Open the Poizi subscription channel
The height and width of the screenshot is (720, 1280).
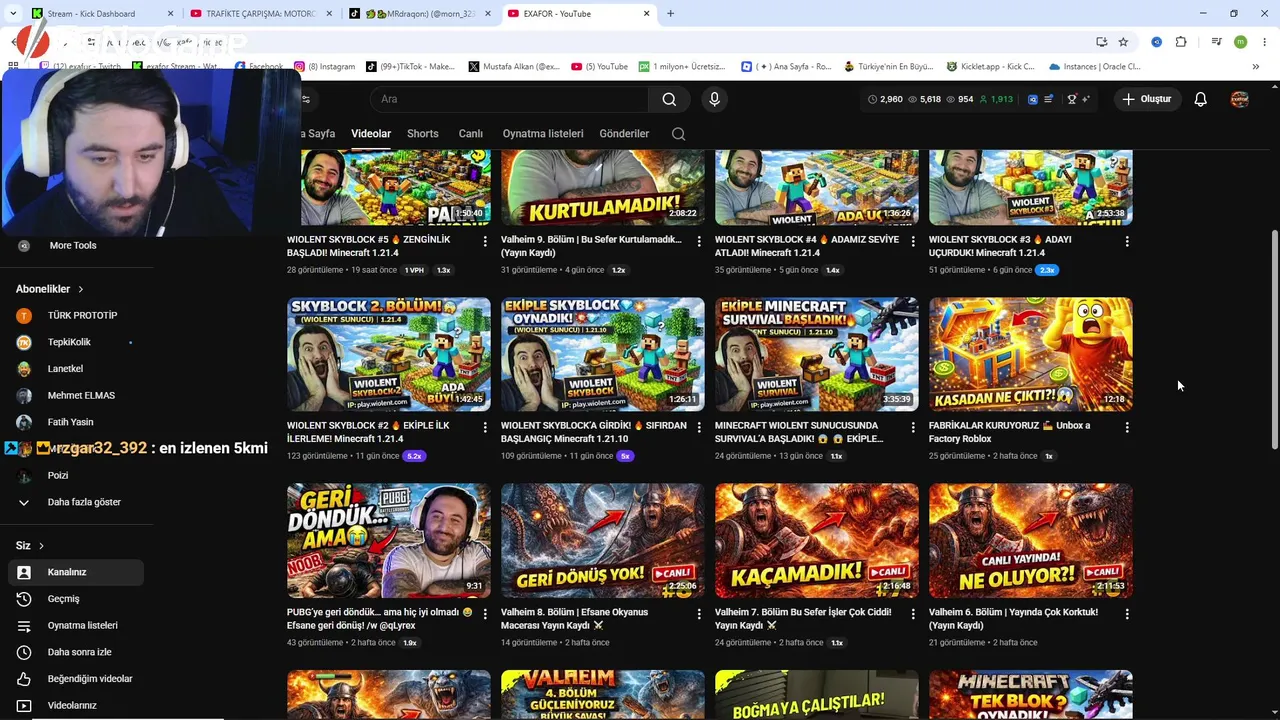tap(58, 475)
